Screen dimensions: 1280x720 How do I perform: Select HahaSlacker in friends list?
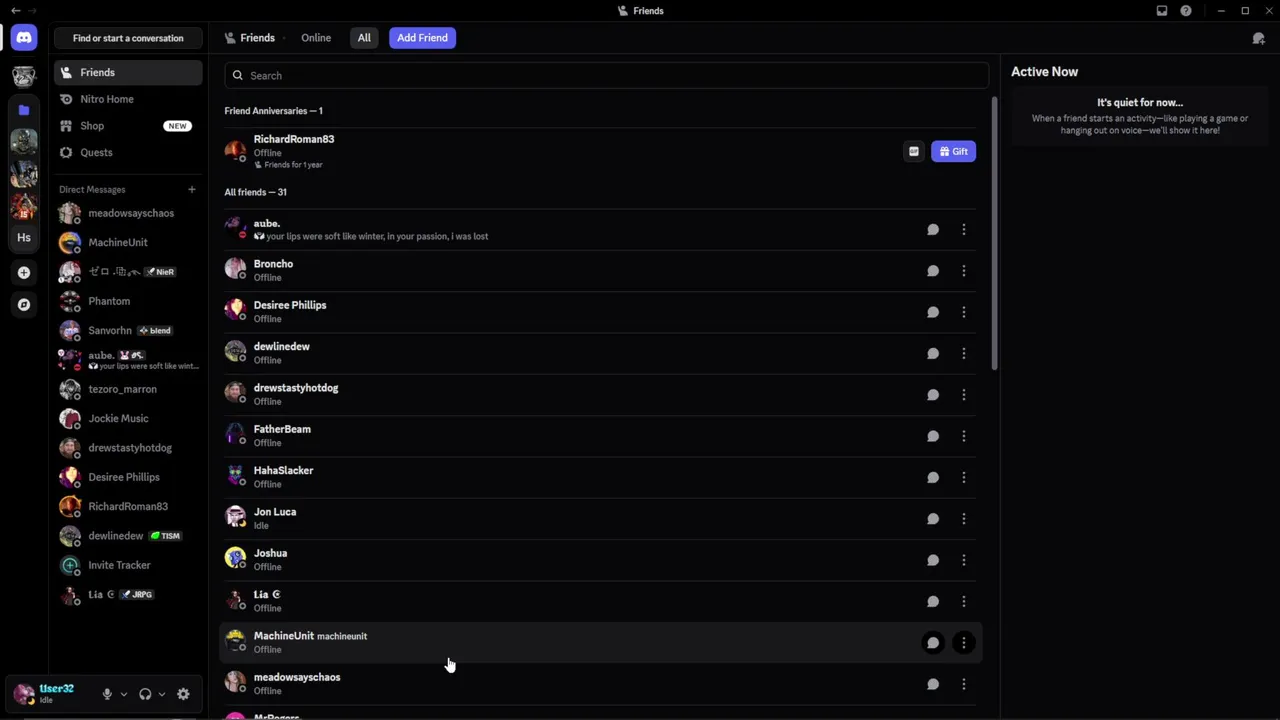tap(600, 477)
